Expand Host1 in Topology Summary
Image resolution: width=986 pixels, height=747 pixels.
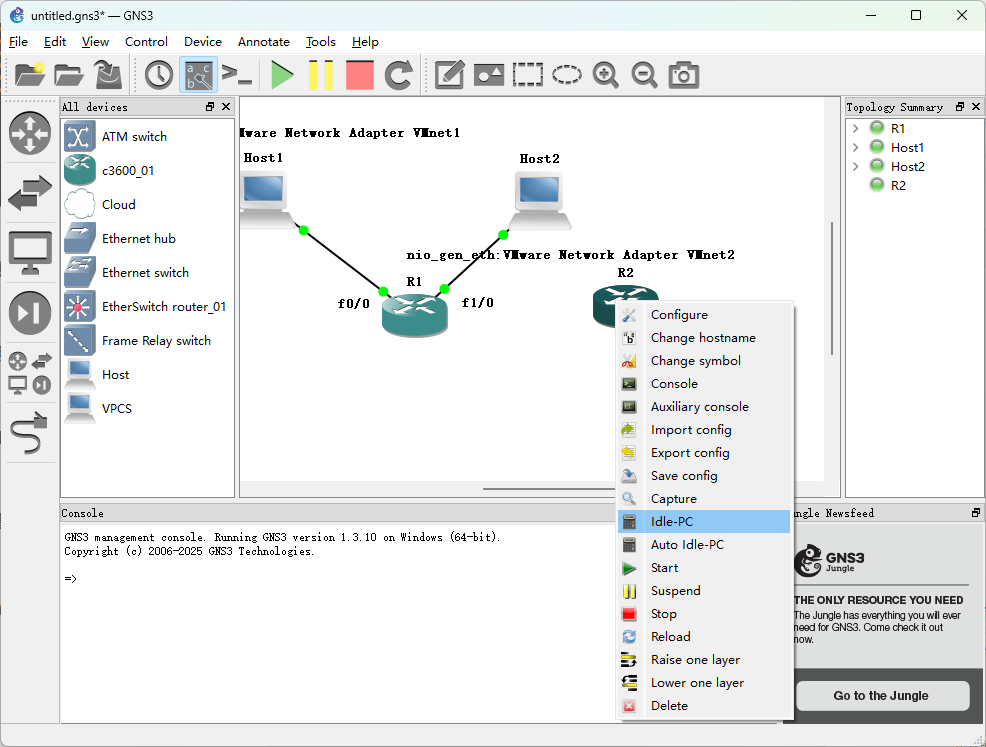click(x=855, y=148)
